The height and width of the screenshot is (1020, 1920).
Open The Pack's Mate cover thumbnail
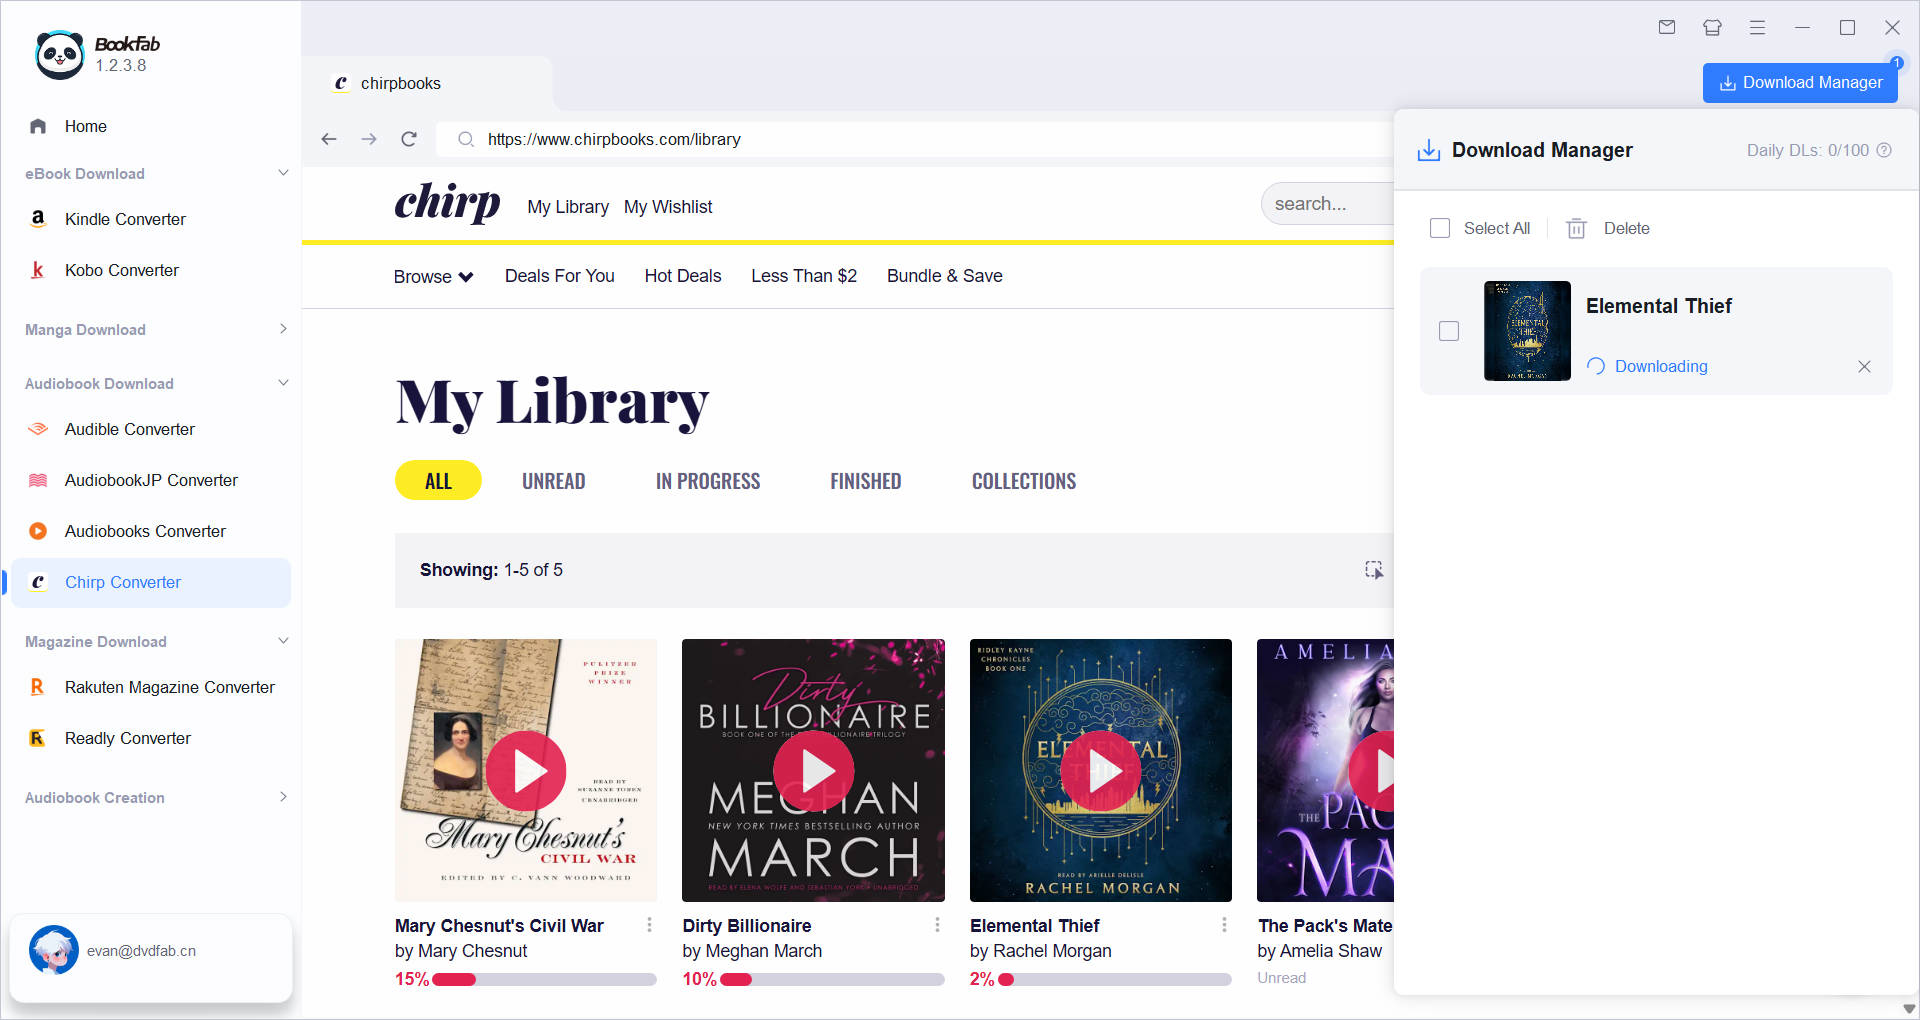point(1325,770)
